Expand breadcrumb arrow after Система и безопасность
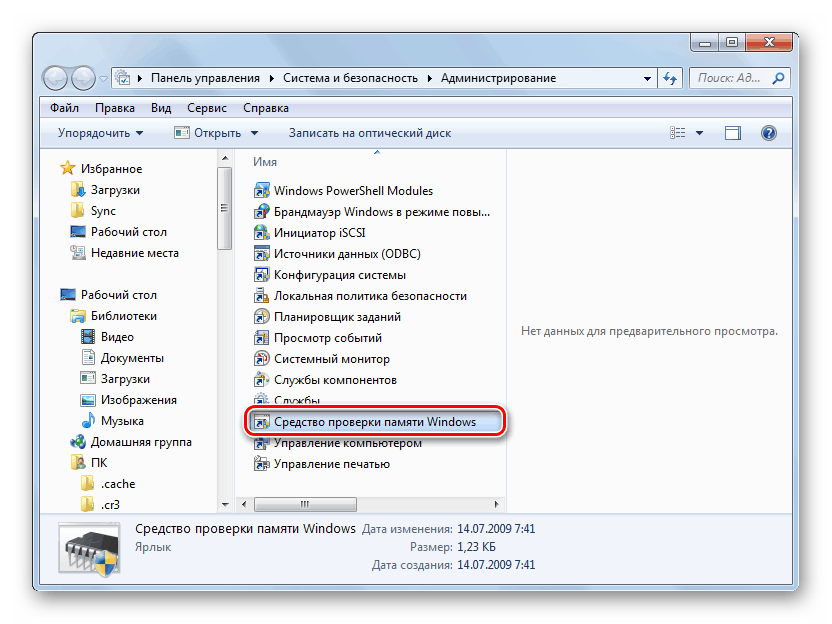Screen dimensions: 832x624 coord(429,79)
